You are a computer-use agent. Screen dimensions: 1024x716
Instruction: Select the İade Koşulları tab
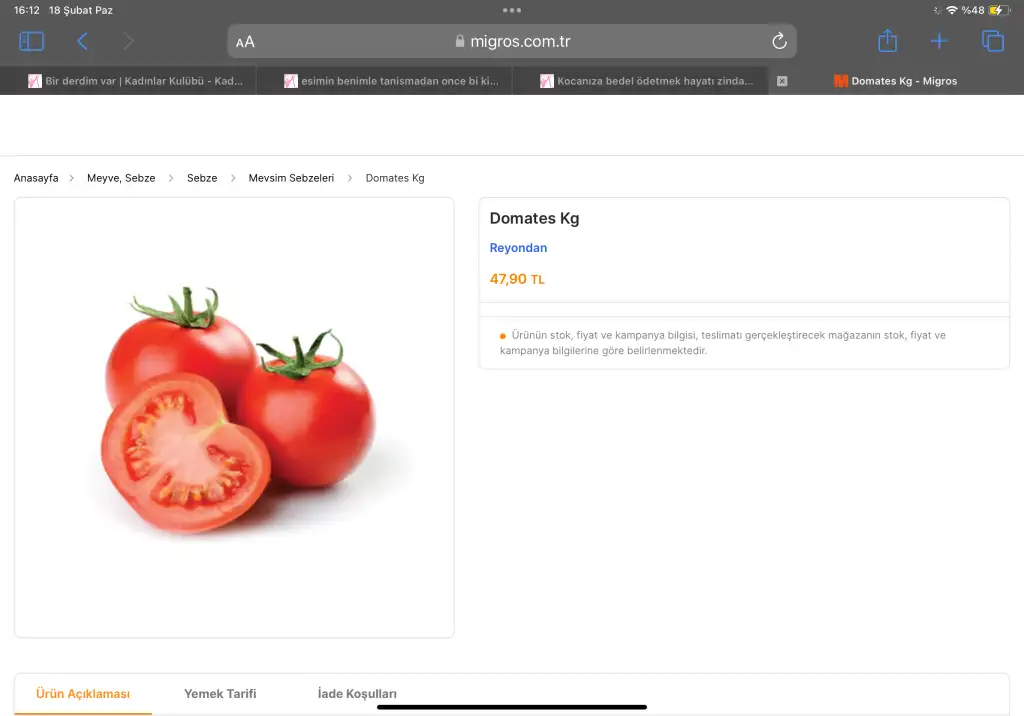point(357,693)
